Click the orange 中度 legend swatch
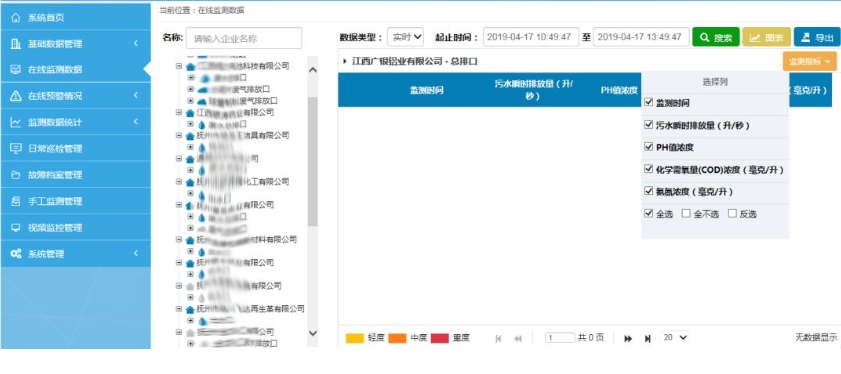Image resolution: width=841 pixels, height=374 pixels. (397, 338)
